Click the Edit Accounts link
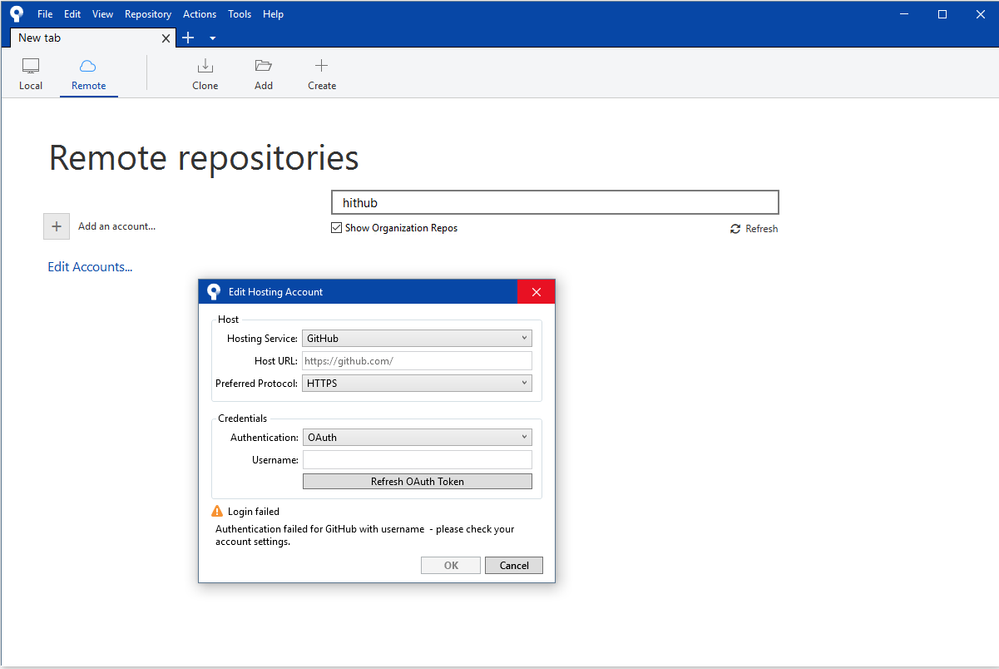 click(90, 267)
